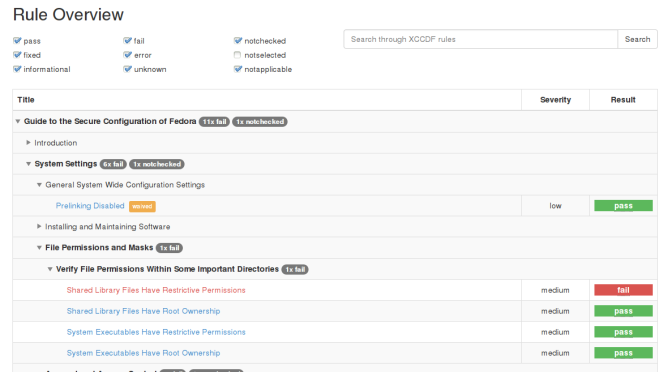Uncheck the fixed filter checkbox
The width and height of the screenshot is (672, 372).
[17, 55]
